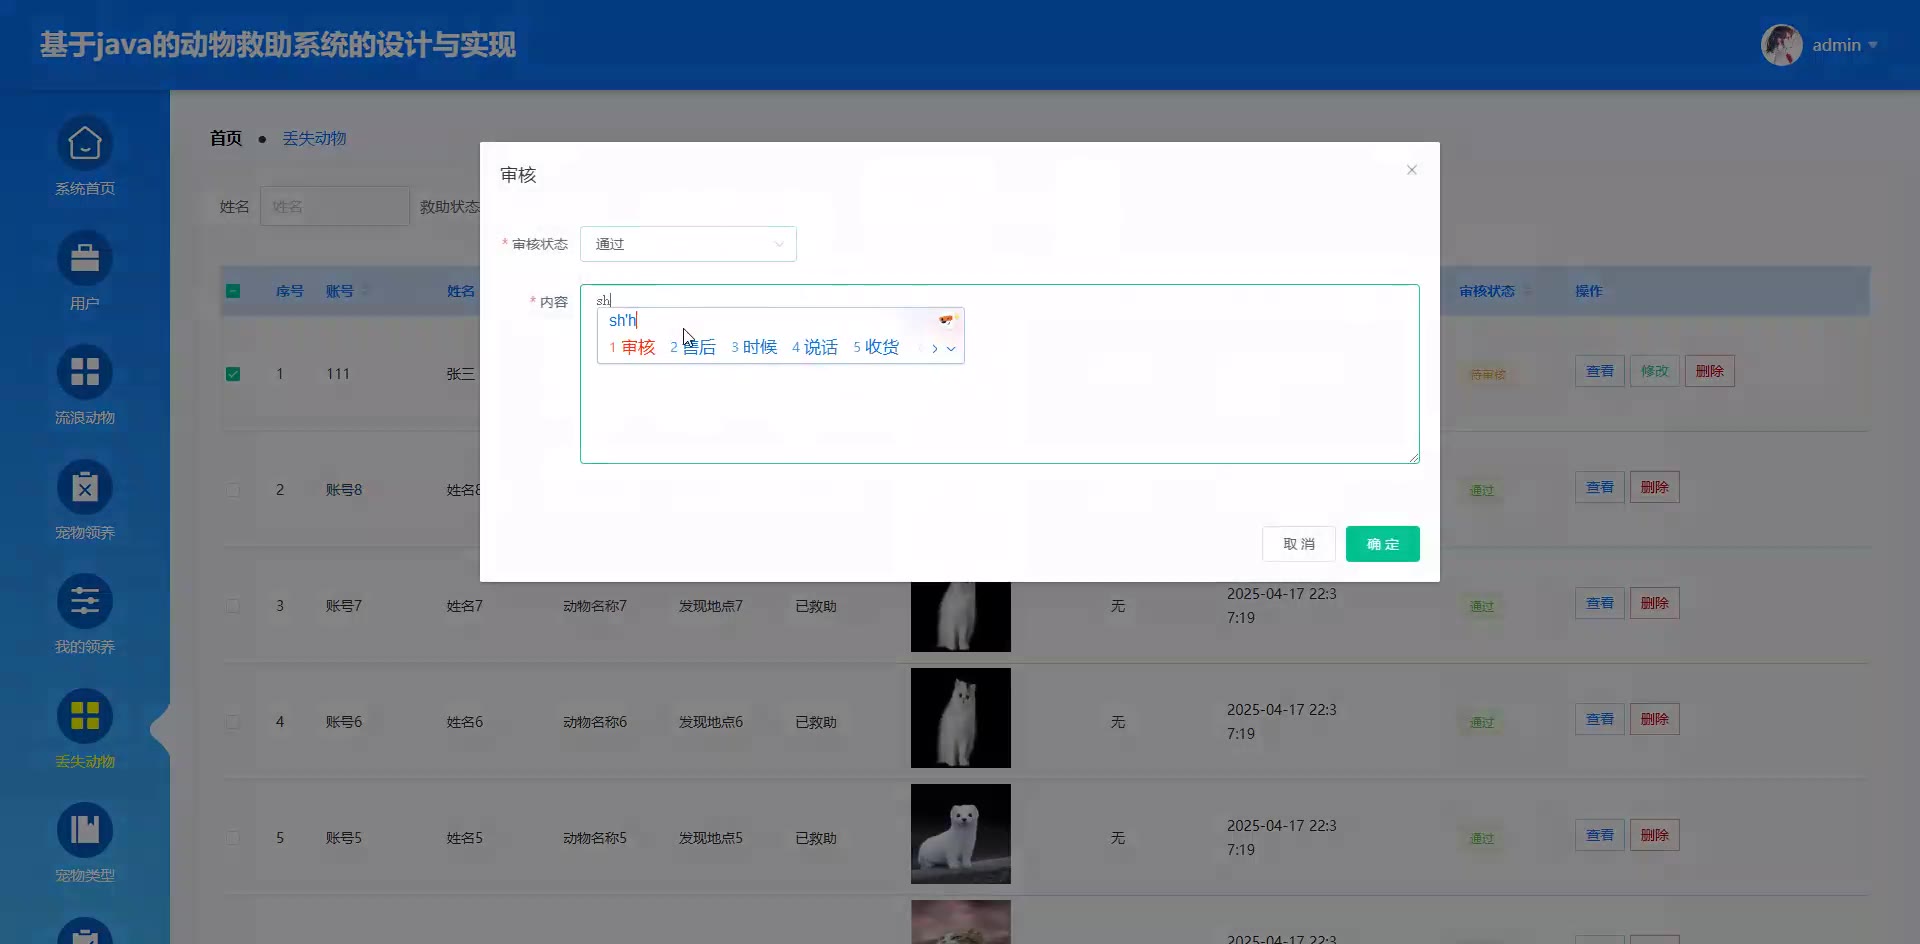Click the input method logo in candidate bar
The image size is (1920, 944).
(x=946, y=320)
